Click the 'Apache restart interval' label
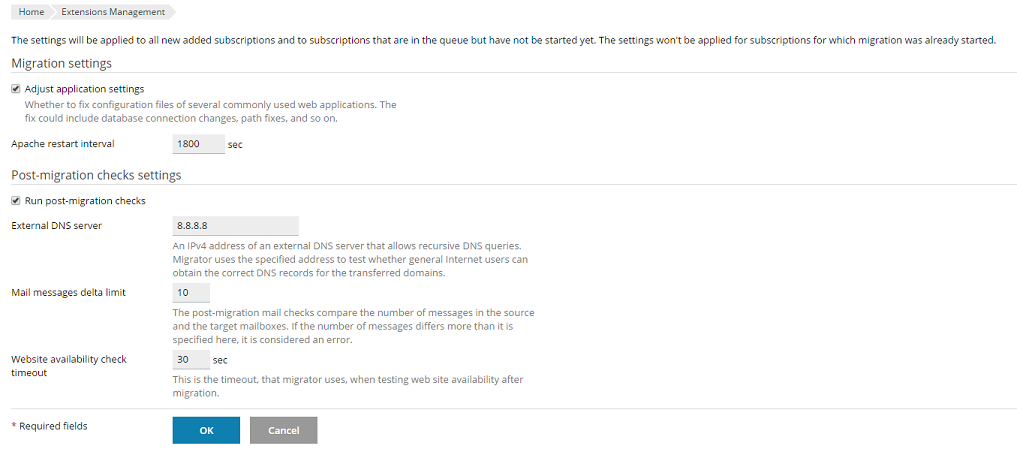This screenshot has width=1017, height=461. click(x=63, y=144)
